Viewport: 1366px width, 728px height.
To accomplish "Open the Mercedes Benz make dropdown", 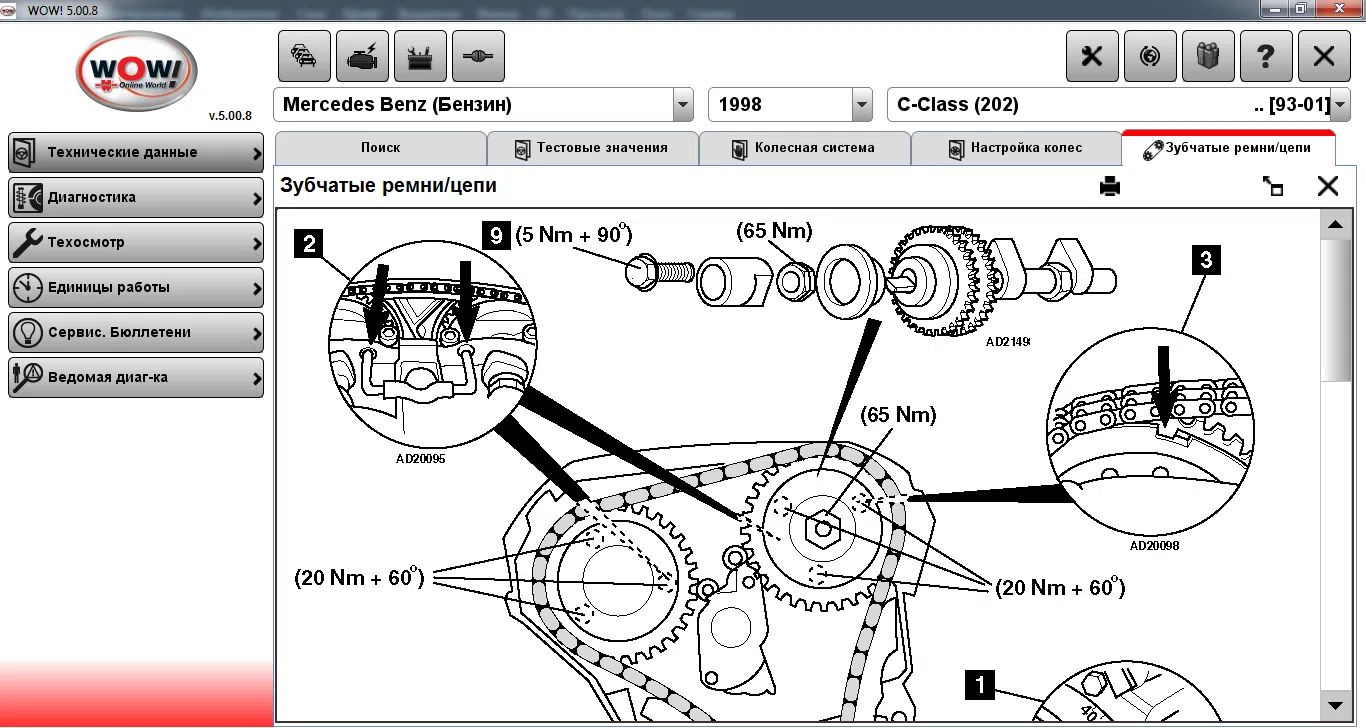I will click(x=683, y=105).
